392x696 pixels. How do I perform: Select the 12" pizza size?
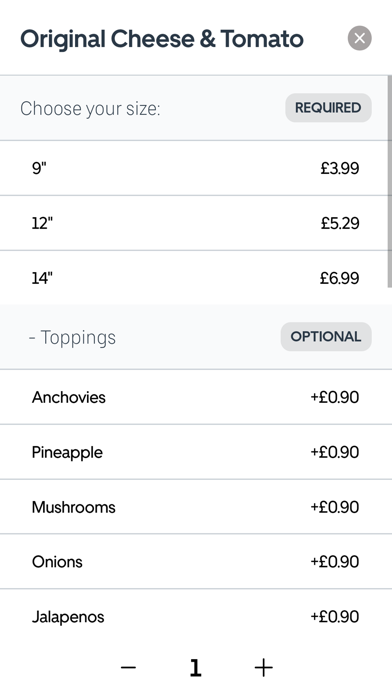pyautogui.click(x=194, y=223)
